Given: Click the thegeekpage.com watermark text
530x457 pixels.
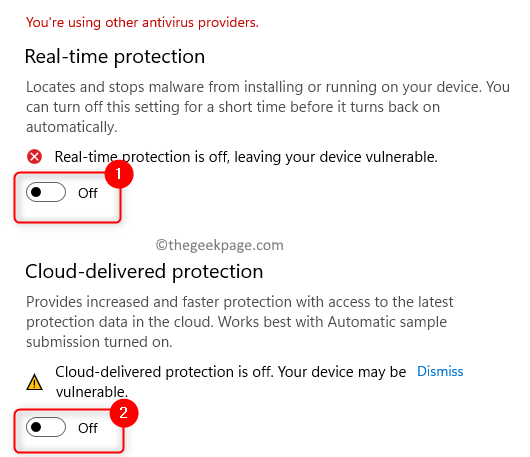Looking at the screenshot, I should (x=220, y=245).
